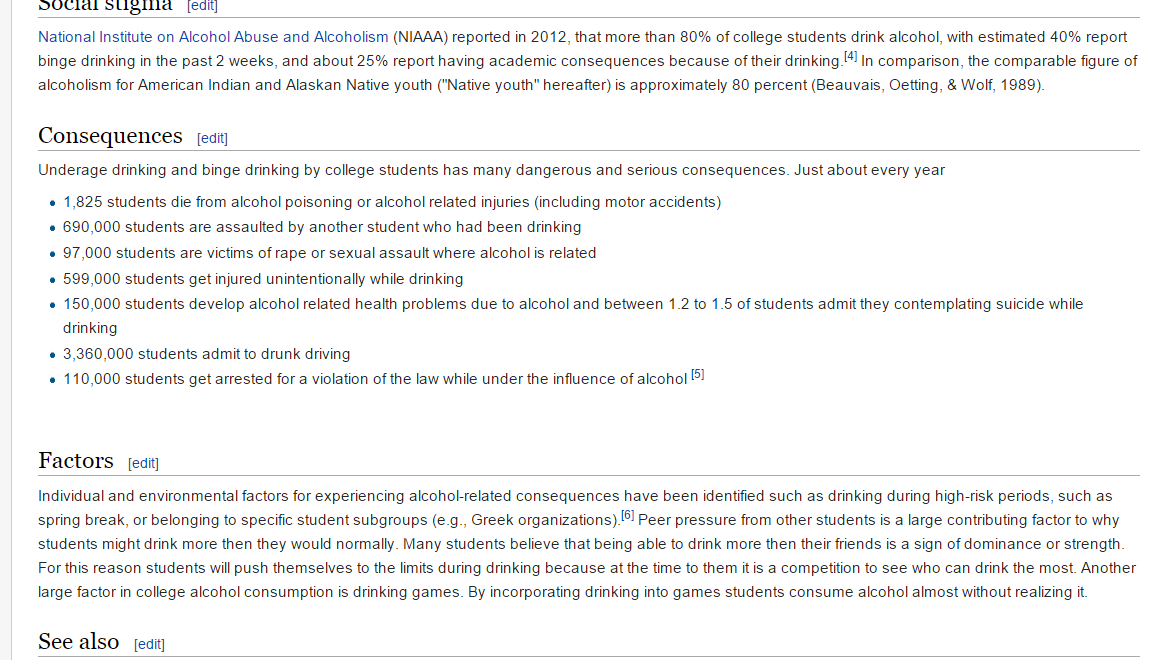
Task: Click edit link beside Social stigma heading
Action: (x=202, y=6)
